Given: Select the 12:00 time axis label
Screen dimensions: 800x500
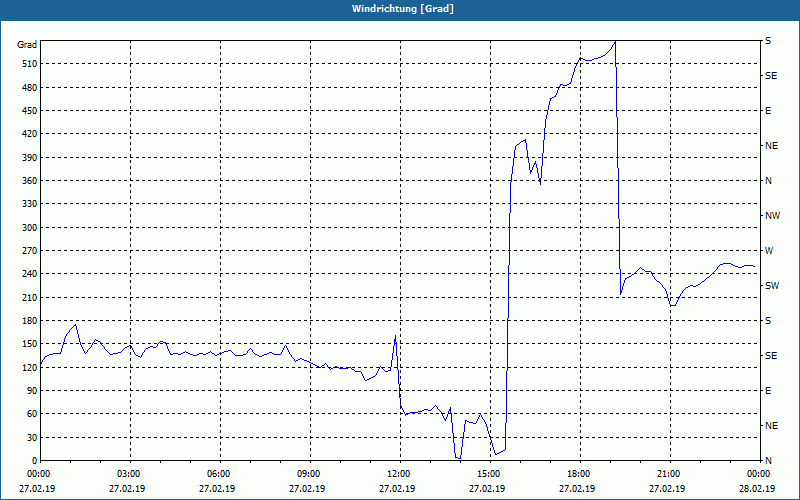Looking at the screenshot, I should [397, 474].
